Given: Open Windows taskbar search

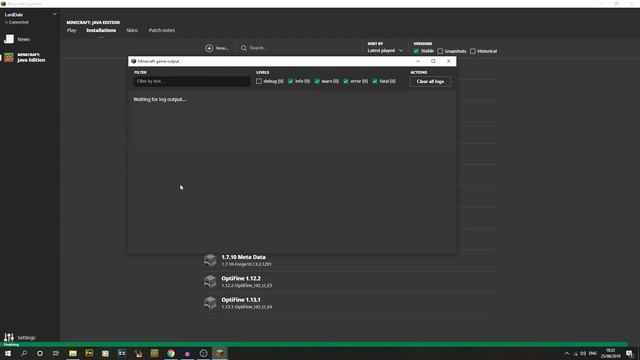Looking at the screenshot, I should click(24, 353).
